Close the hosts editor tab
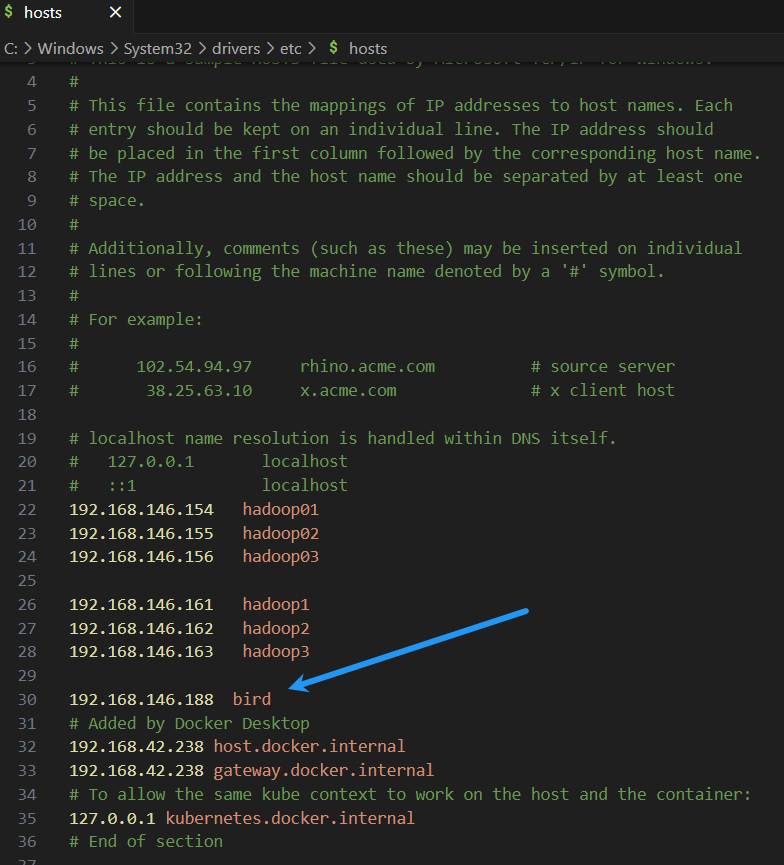The width and height of the screenshot is (784, 865). coord(115,12)
